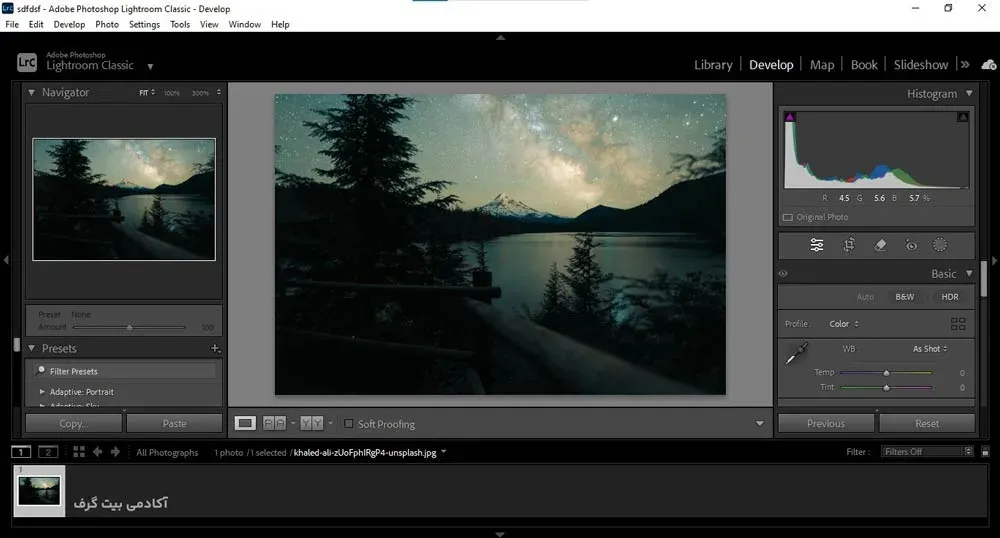Toggle highlight clipping indicator in histogram
This screenshot has height=538, width=1000.
click(x=963, y=117)
